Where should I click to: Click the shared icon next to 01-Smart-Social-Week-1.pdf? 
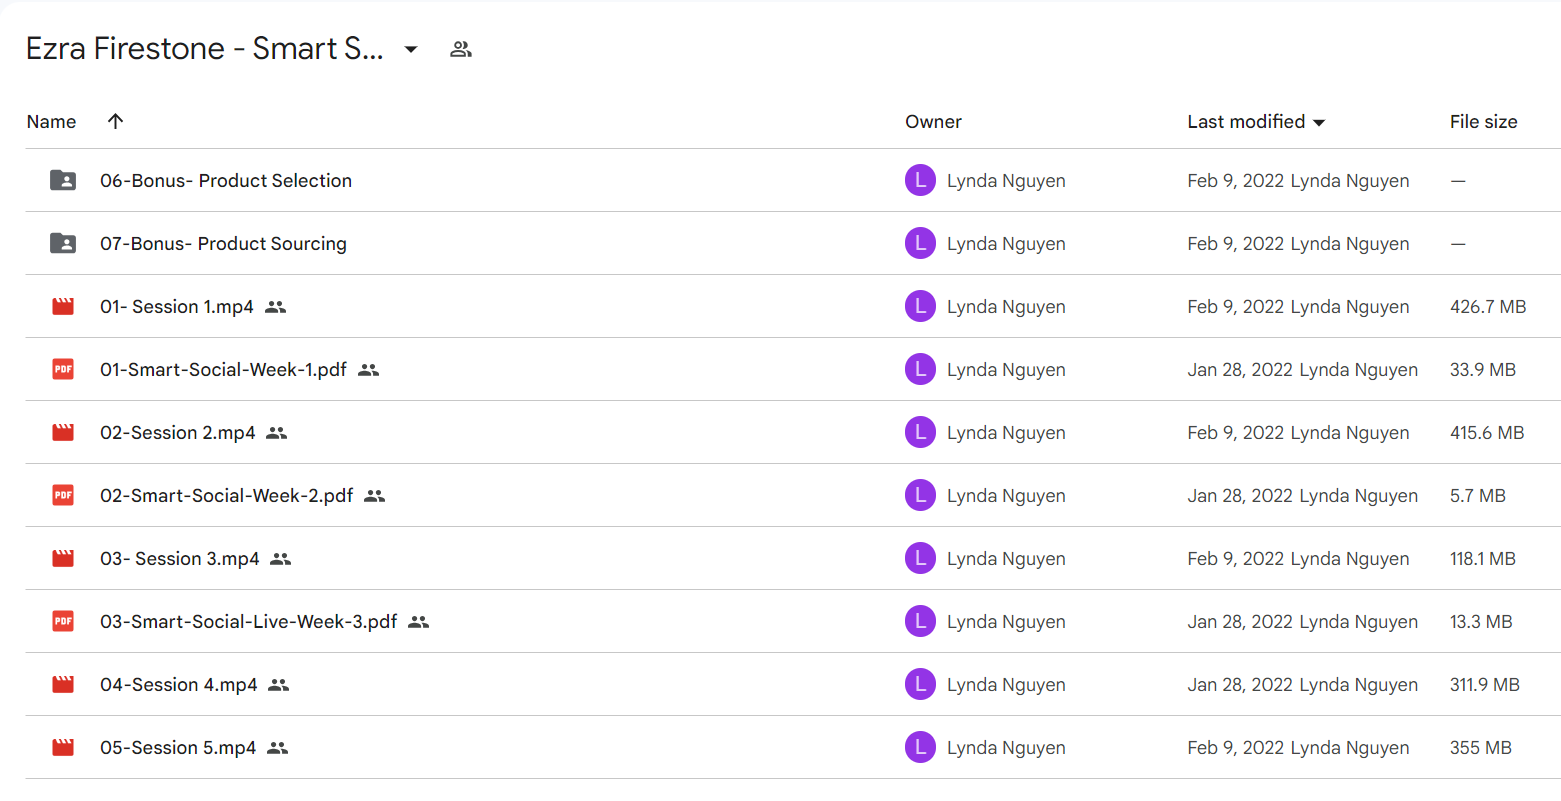point(369,370)
